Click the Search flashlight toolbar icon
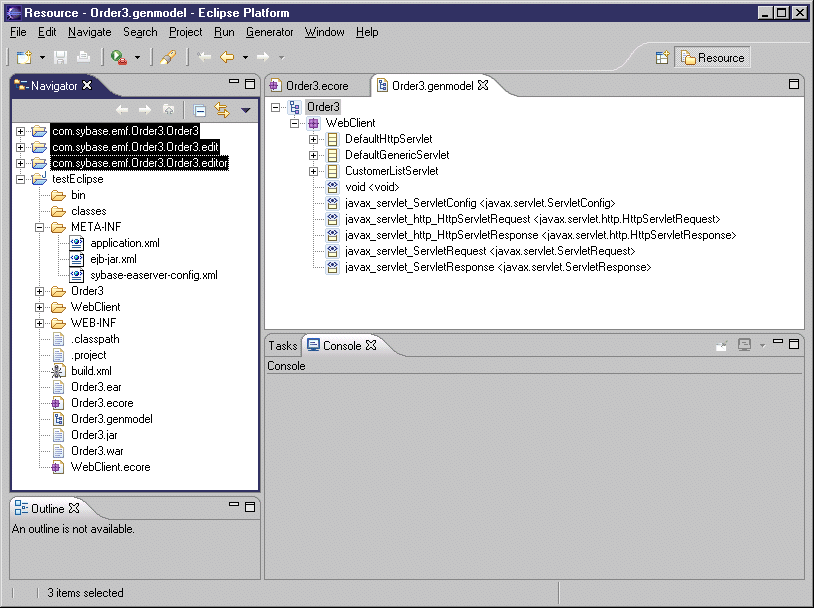 point(168,58)
